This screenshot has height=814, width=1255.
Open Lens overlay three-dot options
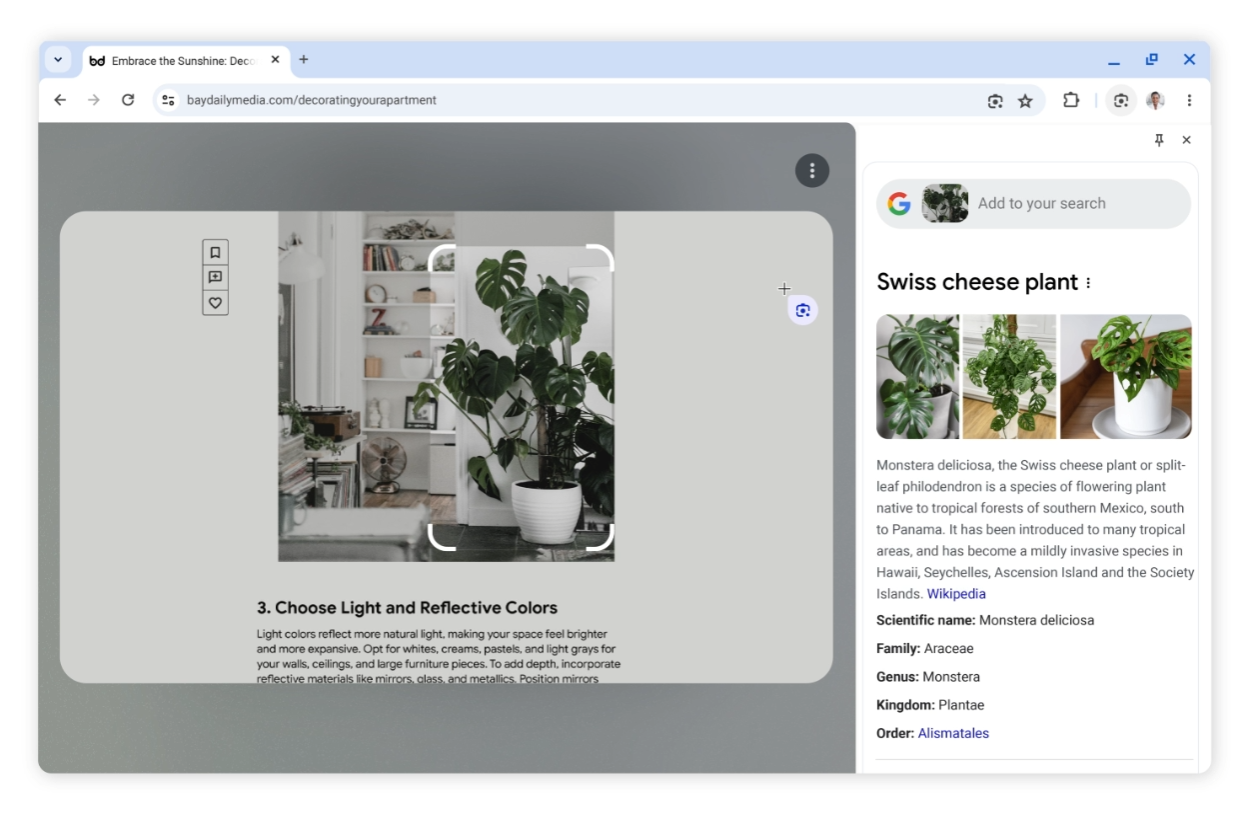tap(812, 171)
